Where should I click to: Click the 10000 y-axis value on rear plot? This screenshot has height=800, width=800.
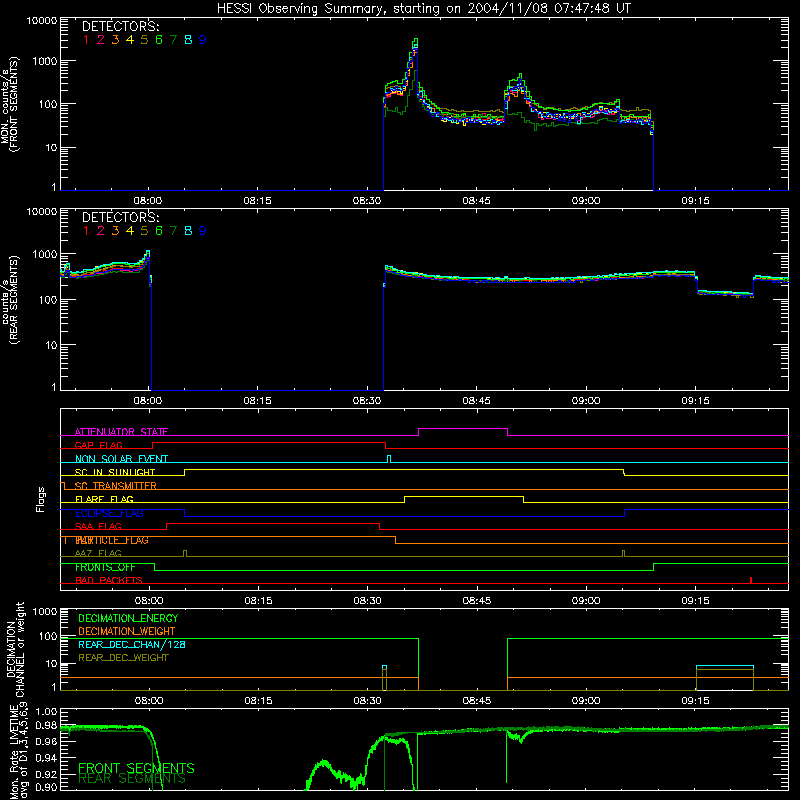tap(42, 212)
